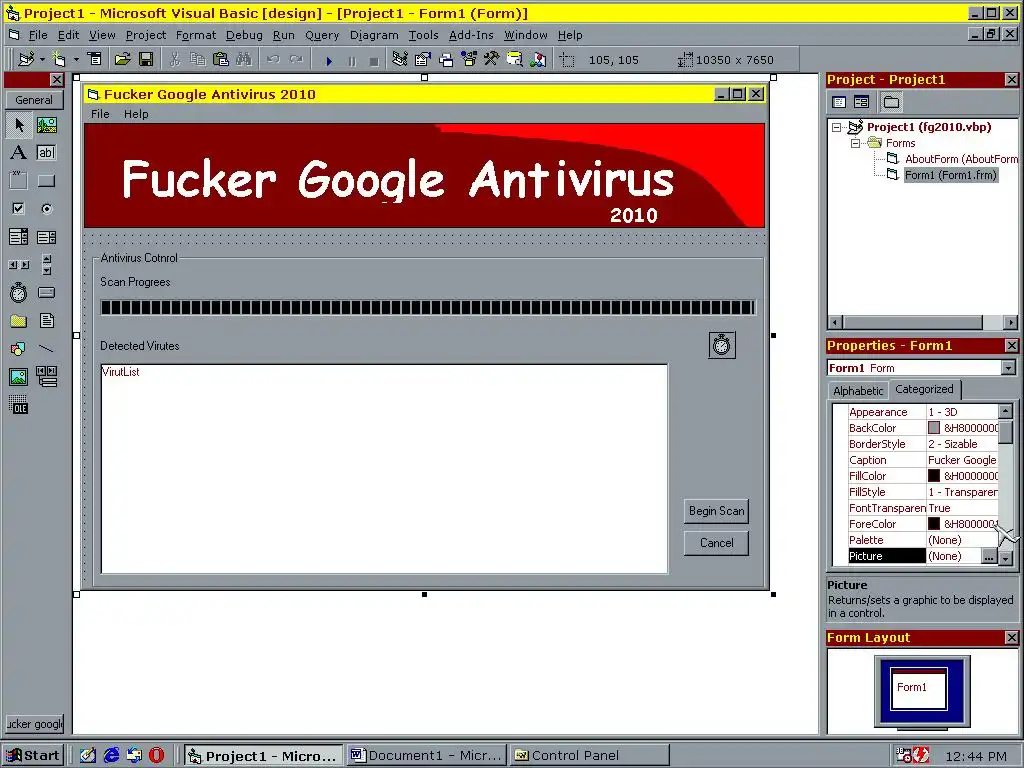Collapse the Project1 (fg2010.vbp) tree node
1024x768 pixels.
(837, 127)
